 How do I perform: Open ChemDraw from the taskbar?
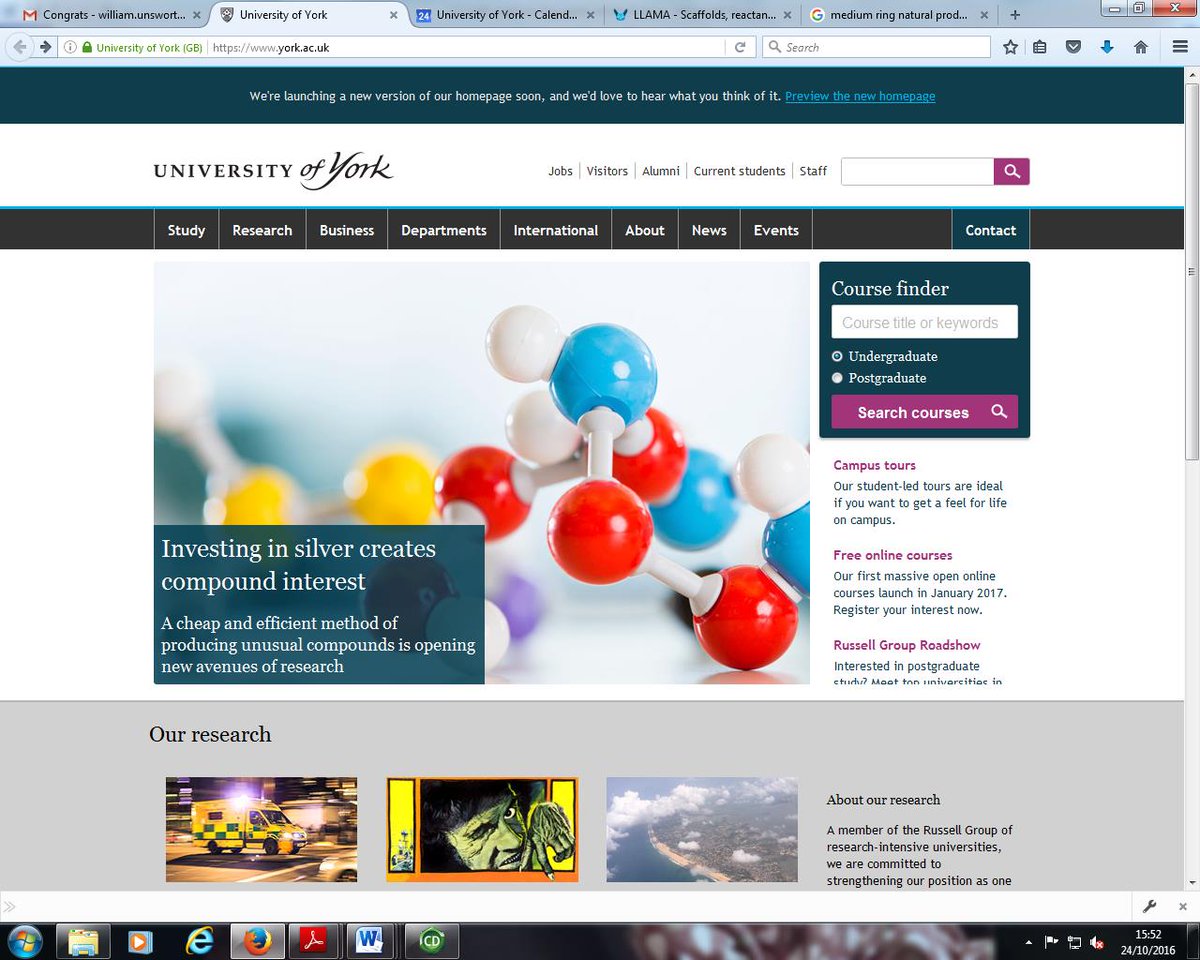(430, 941)
